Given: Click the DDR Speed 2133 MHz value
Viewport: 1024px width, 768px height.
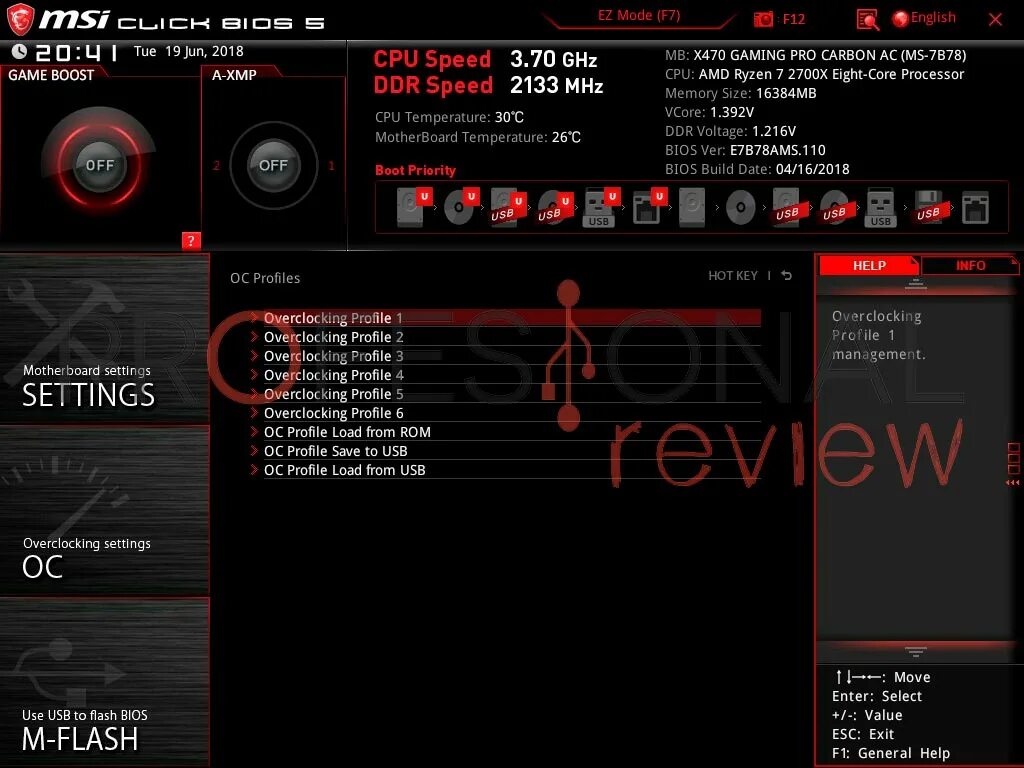Looking at the screenshot, I should coord(556,85).
